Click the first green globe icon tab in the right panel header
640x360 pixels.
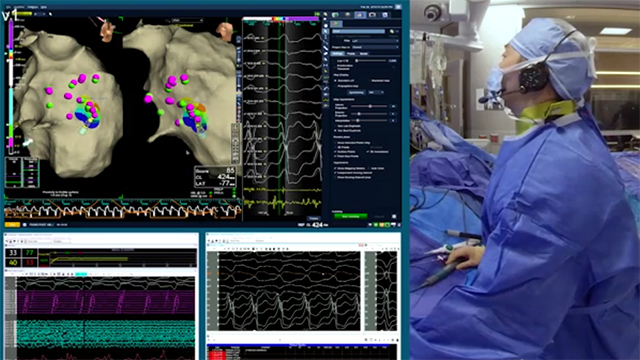tap(335, 15)
